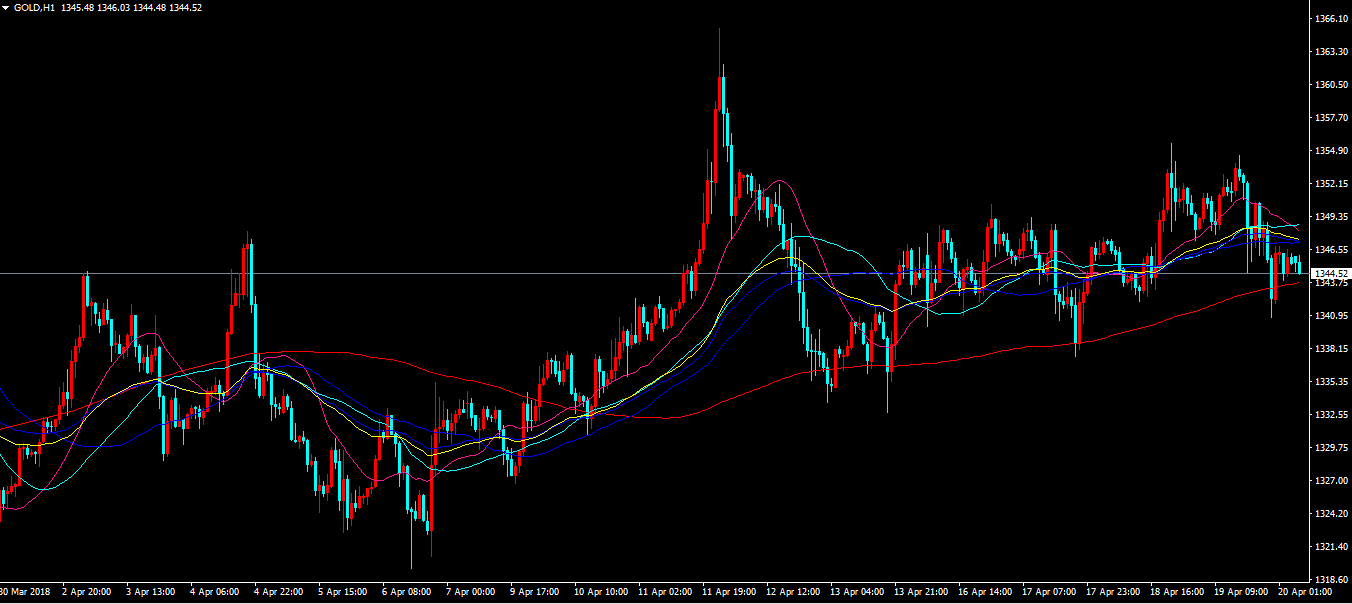The height and width of the screenshot is (604, 1352).
Task: Click the 30 Mar 2018 date label
Action: click(x=23, y=592)
